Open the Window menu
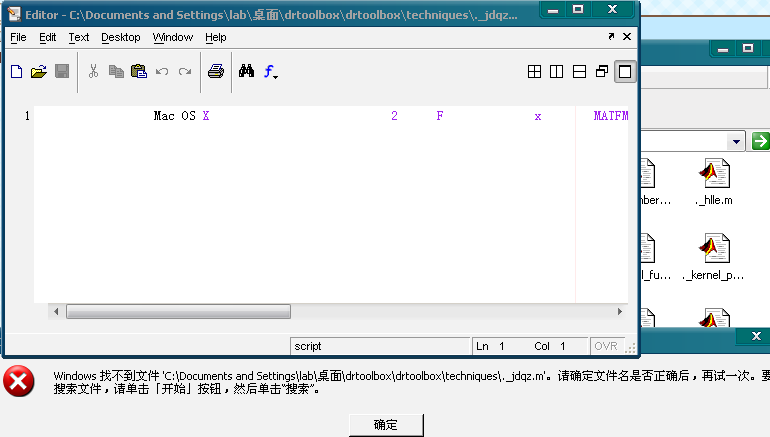 point(173,37)
